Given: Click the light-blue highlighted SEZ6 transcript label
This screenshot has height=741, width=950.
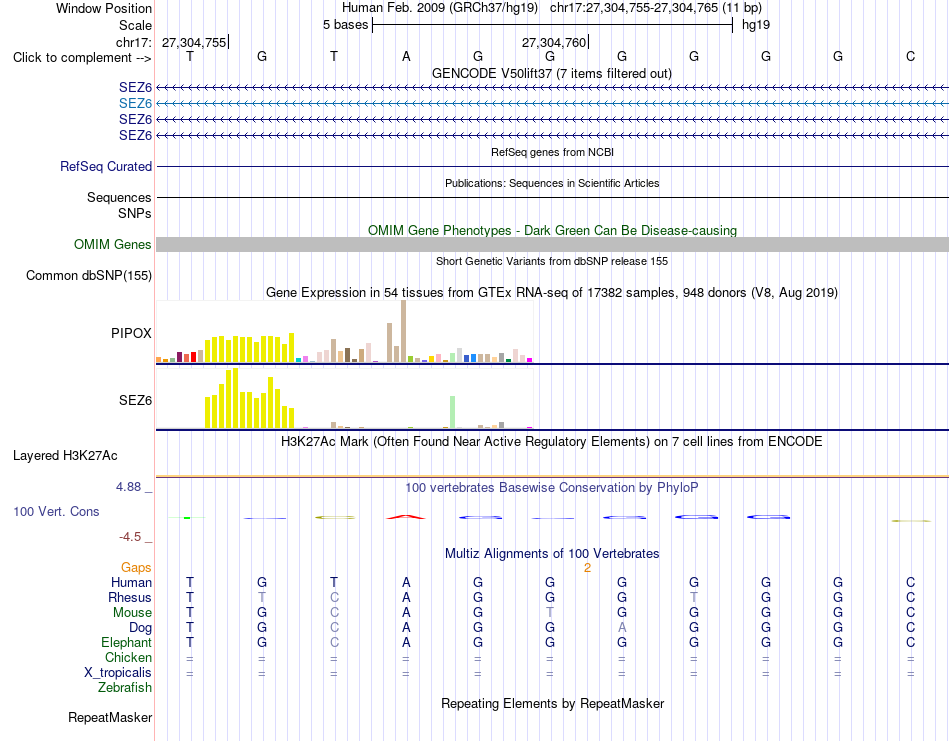Looking at the screenshot, I should (x=135, y=104).
